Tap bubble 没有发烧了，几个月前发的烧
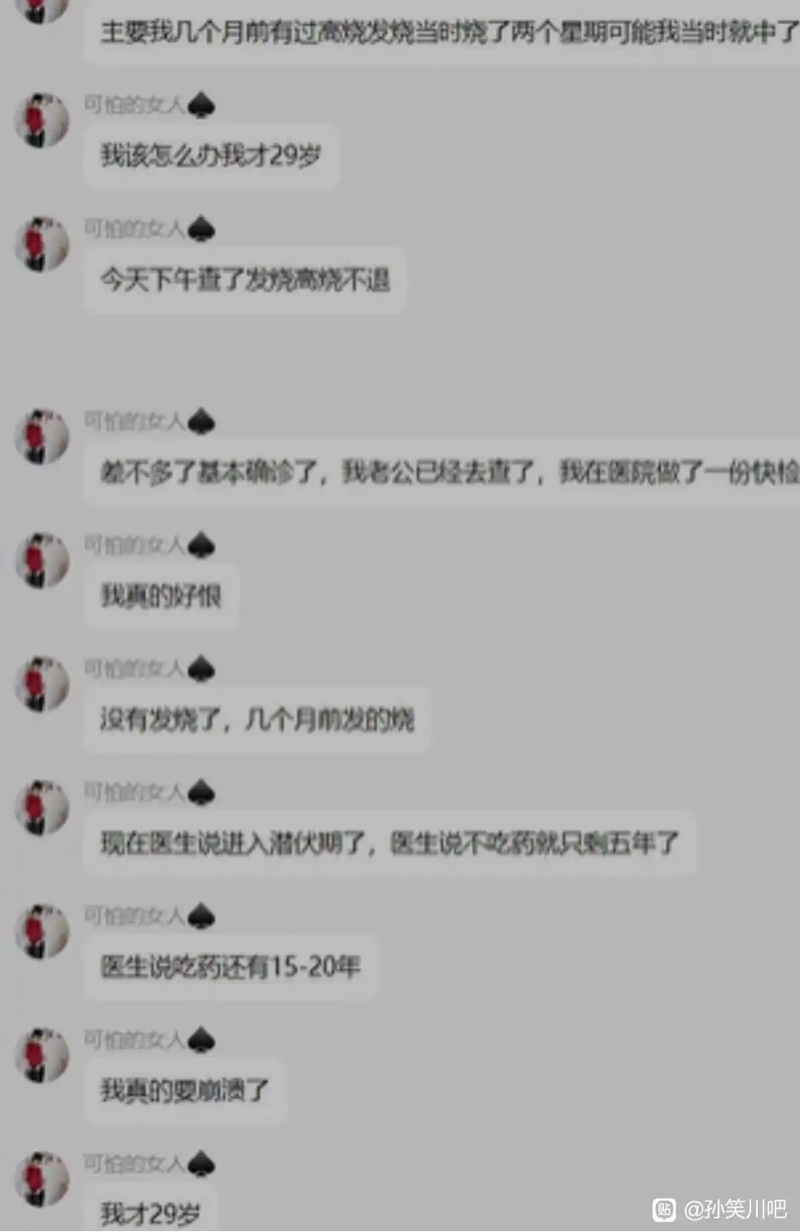The width and height of the screenshot is (800, 1232). (257, 720)
